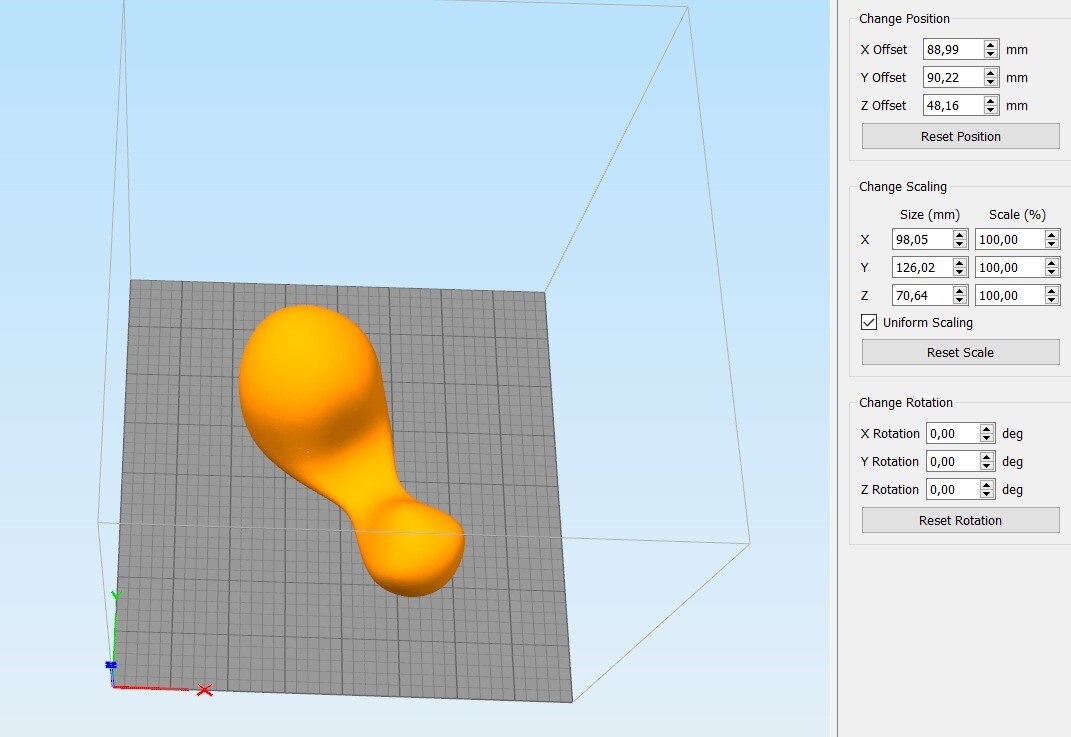Screen dimensions: 1071x737
Task: Increase Z Offset with up arrow
Action: 990,100
